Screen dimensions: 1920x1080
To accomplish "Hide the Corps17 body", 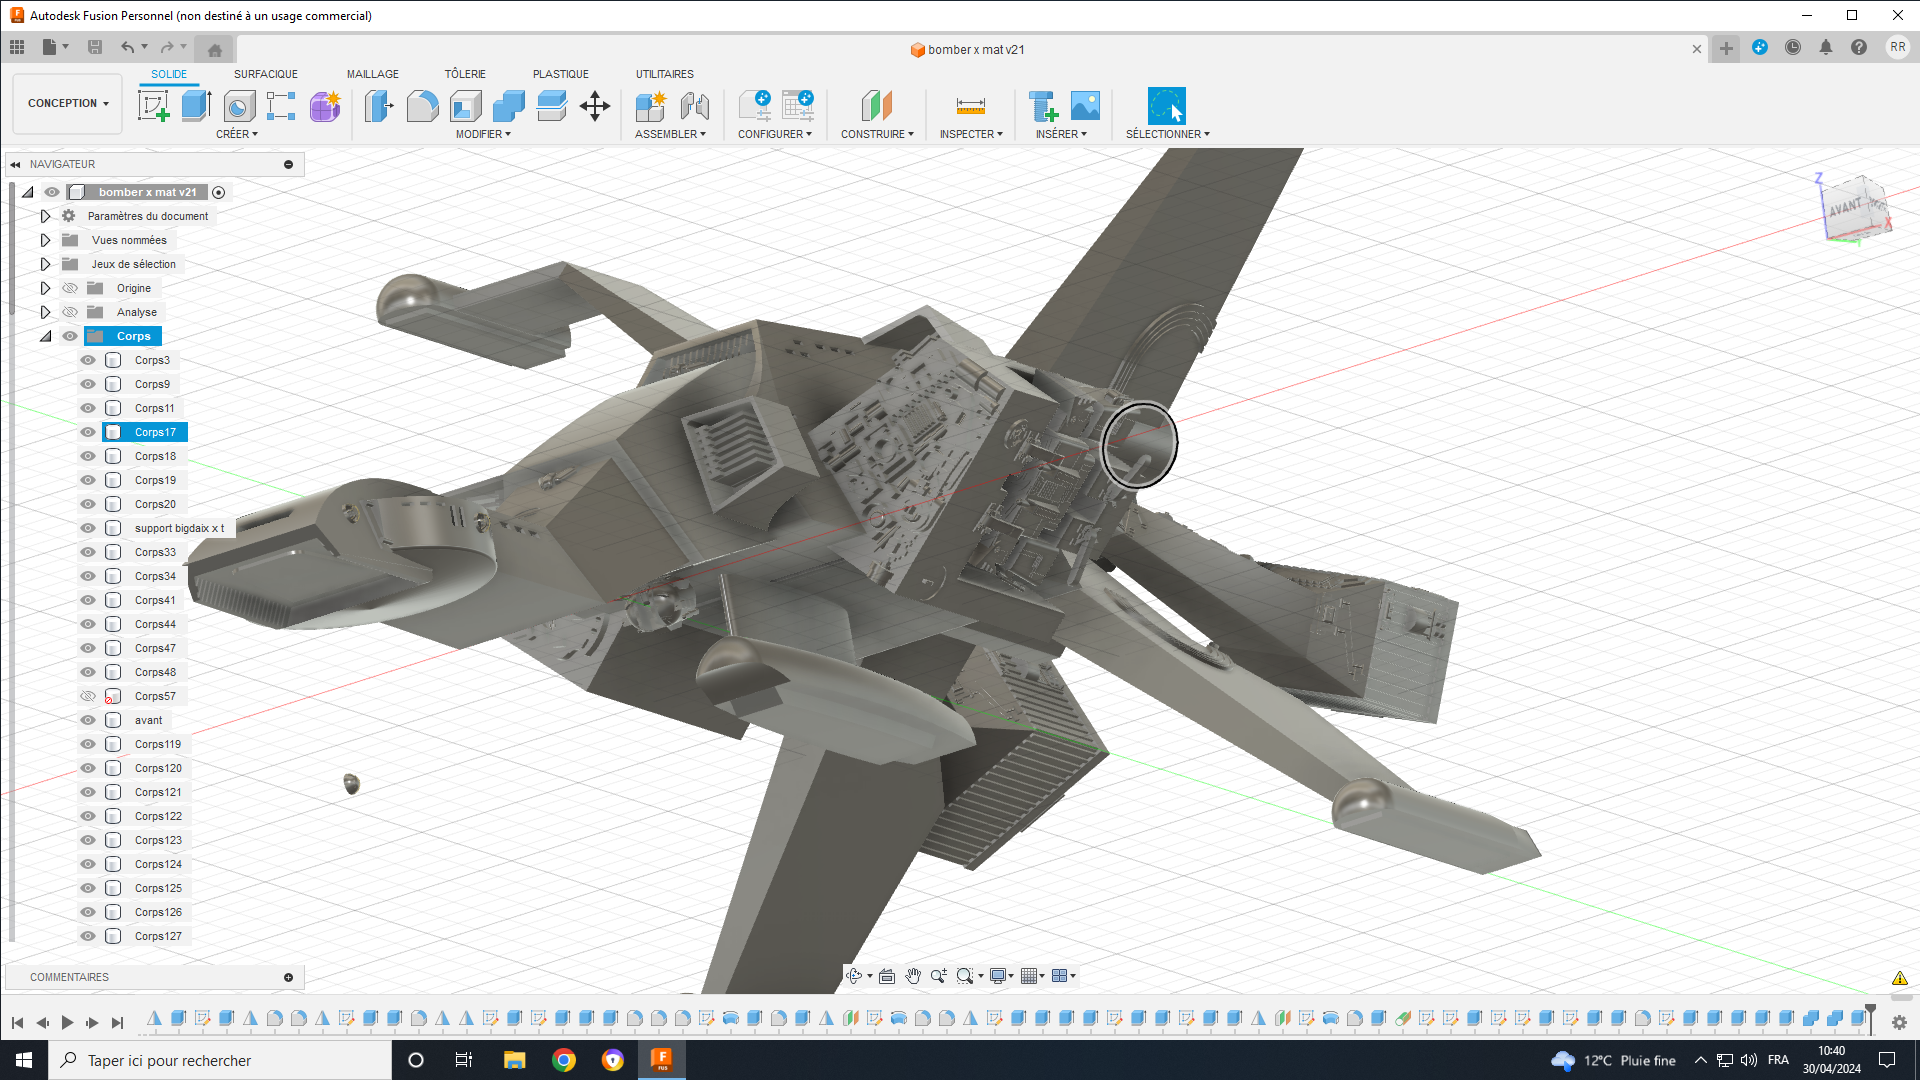I will (88, 432).
